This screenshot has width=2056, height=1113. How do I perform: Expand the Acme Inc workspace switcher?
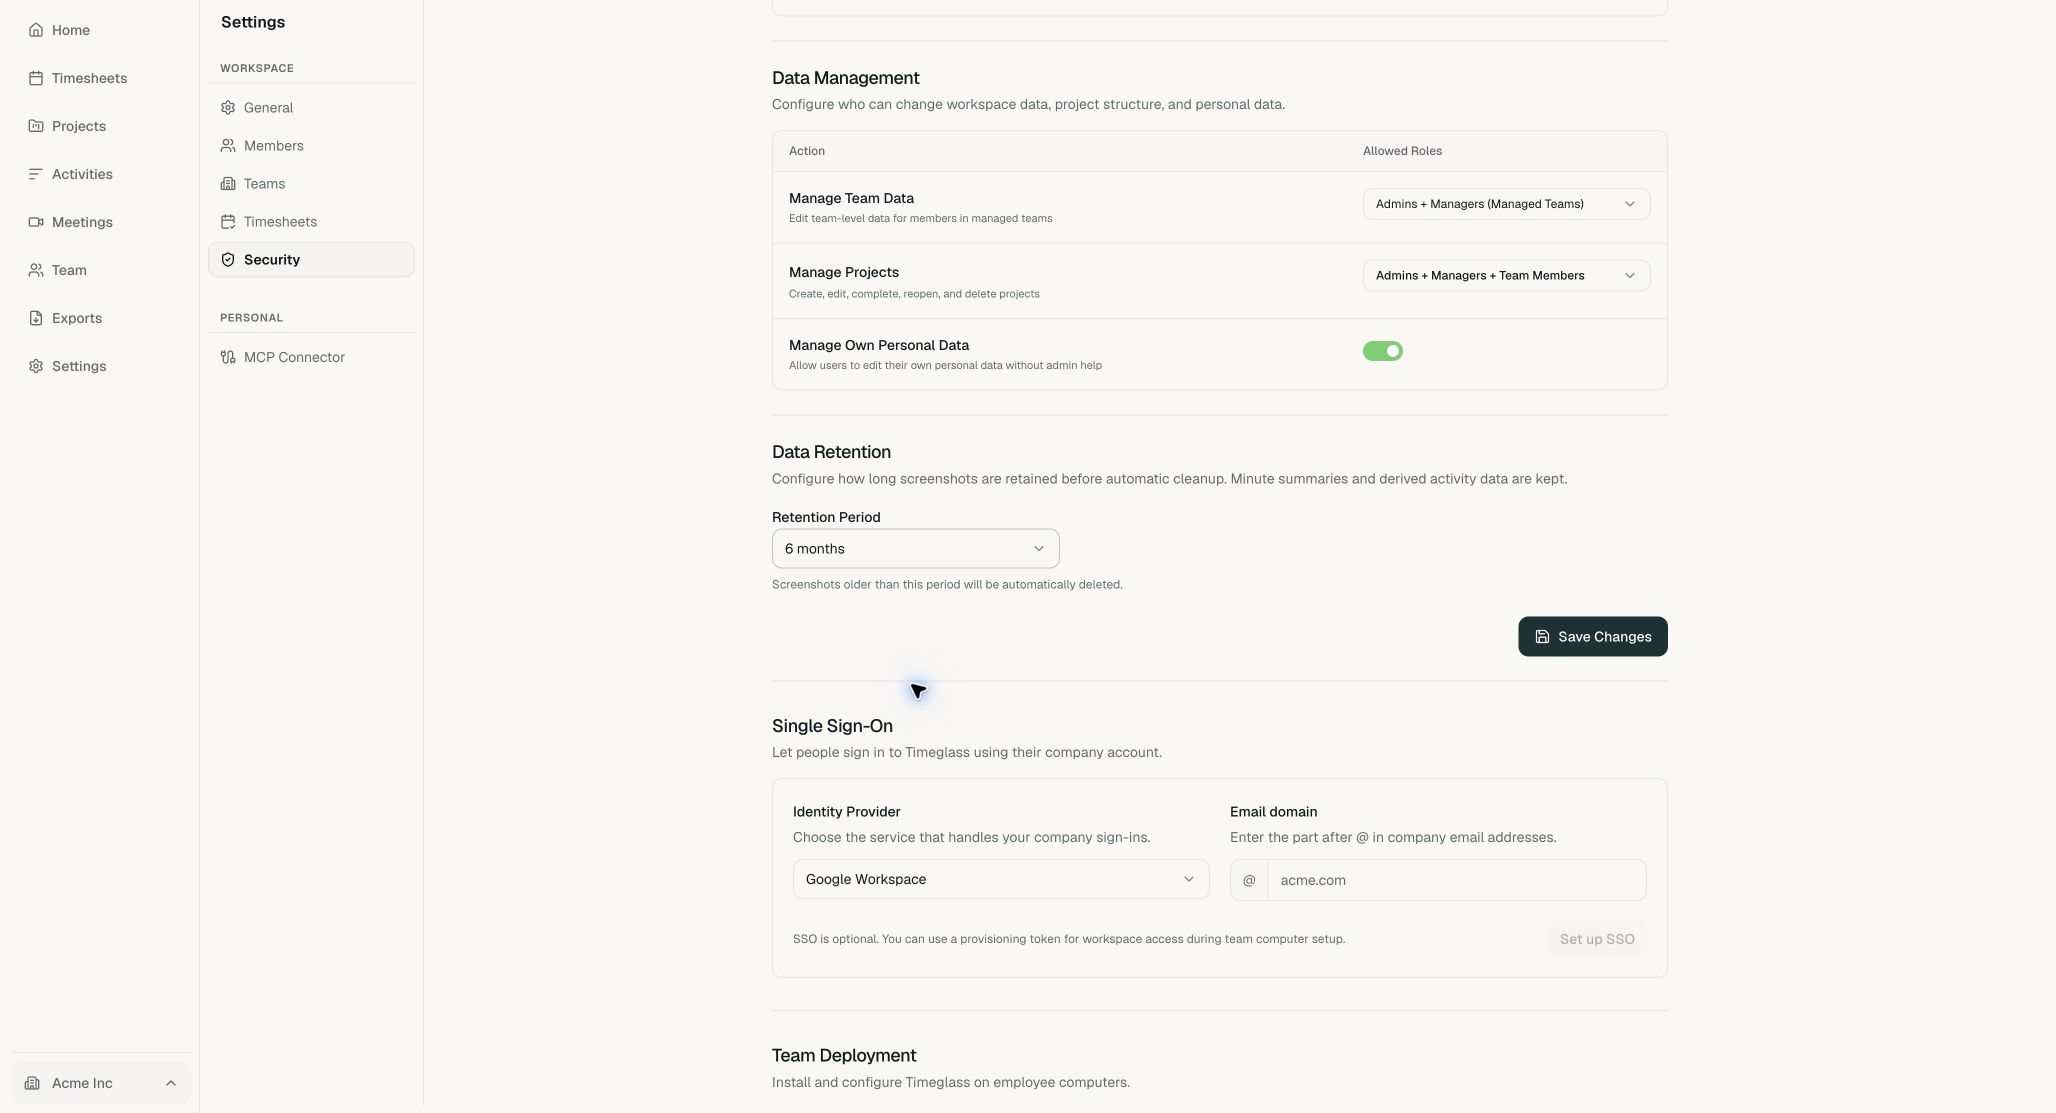coord(101,1083)
